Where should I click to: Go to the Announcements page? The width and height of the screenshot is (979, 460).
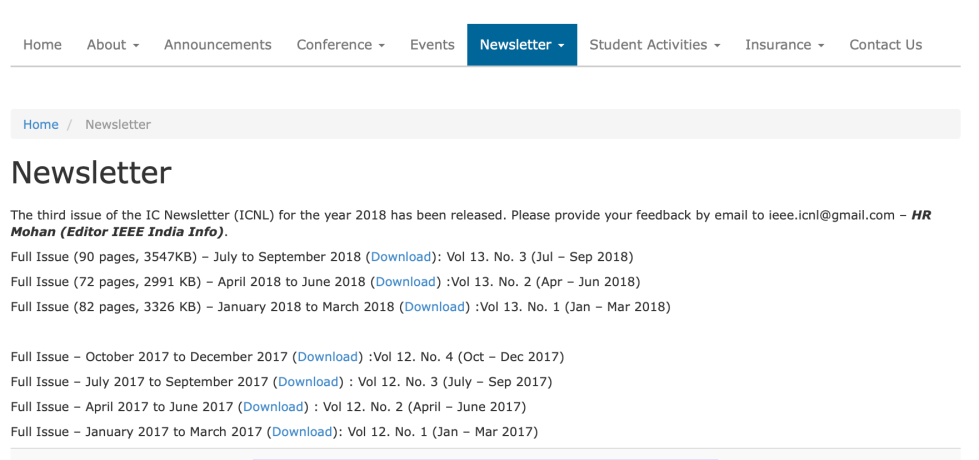[217, 45]
